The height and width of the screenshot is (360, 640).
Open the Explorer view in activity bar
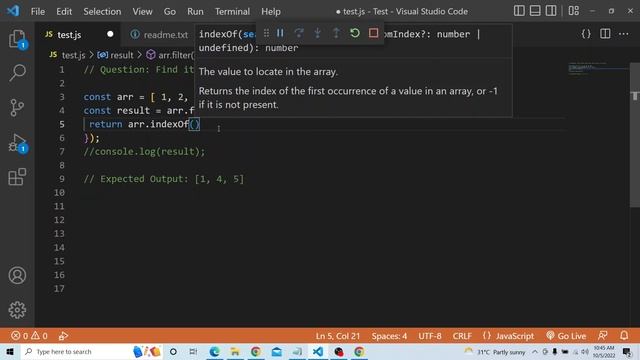point(17,39)
